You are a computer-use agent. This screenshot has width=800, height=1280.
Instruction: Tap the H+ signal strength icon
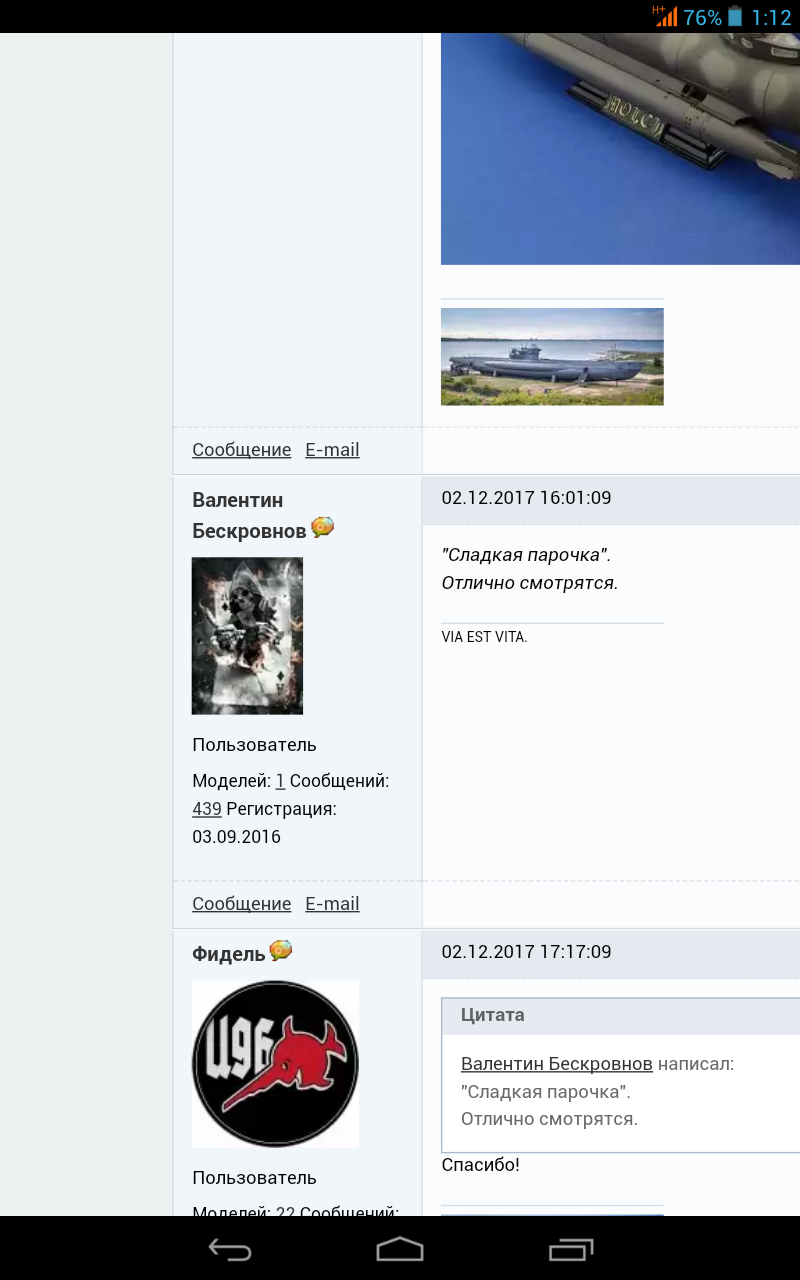(665, 16)
